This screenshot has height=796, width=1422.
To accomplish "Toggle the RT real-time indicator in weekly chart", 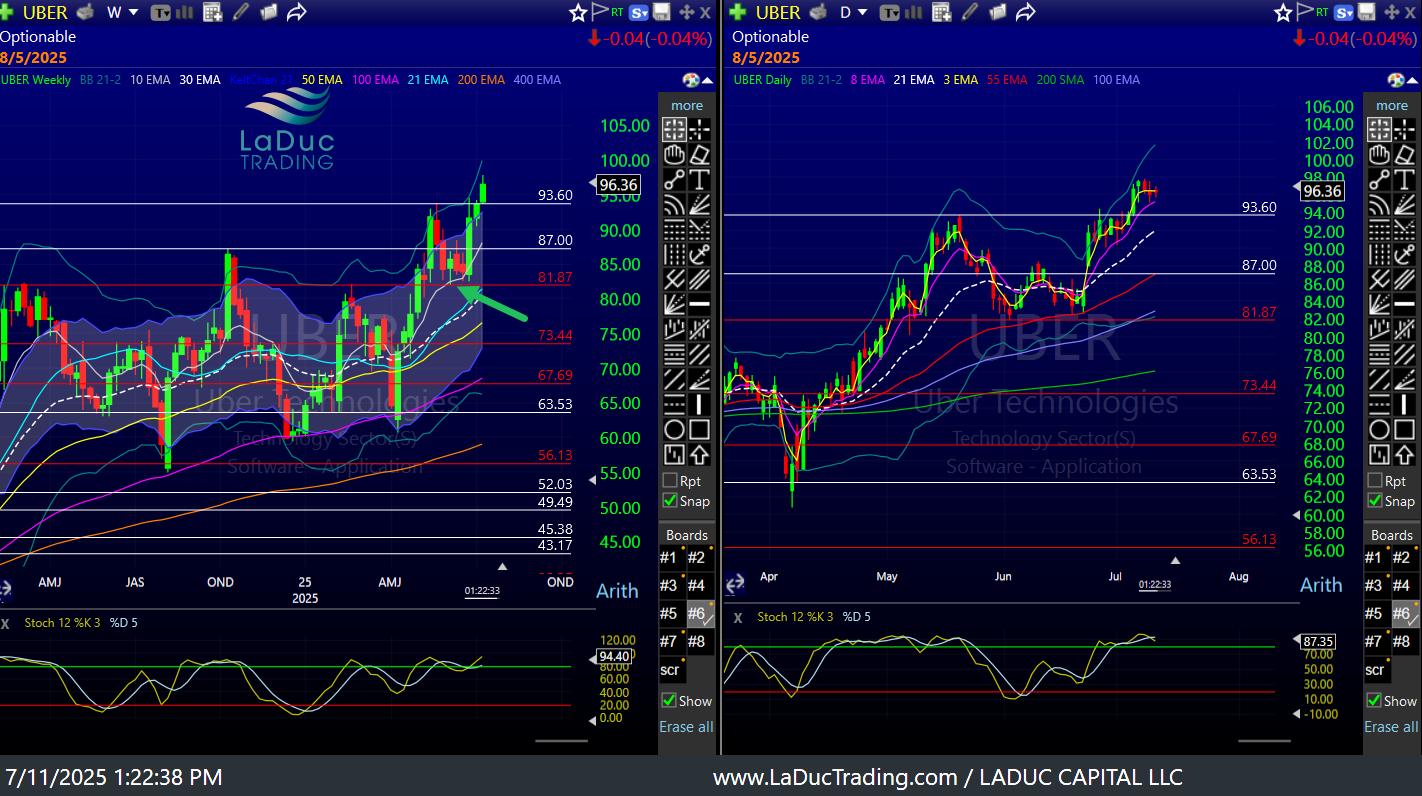I will [618, 12].
